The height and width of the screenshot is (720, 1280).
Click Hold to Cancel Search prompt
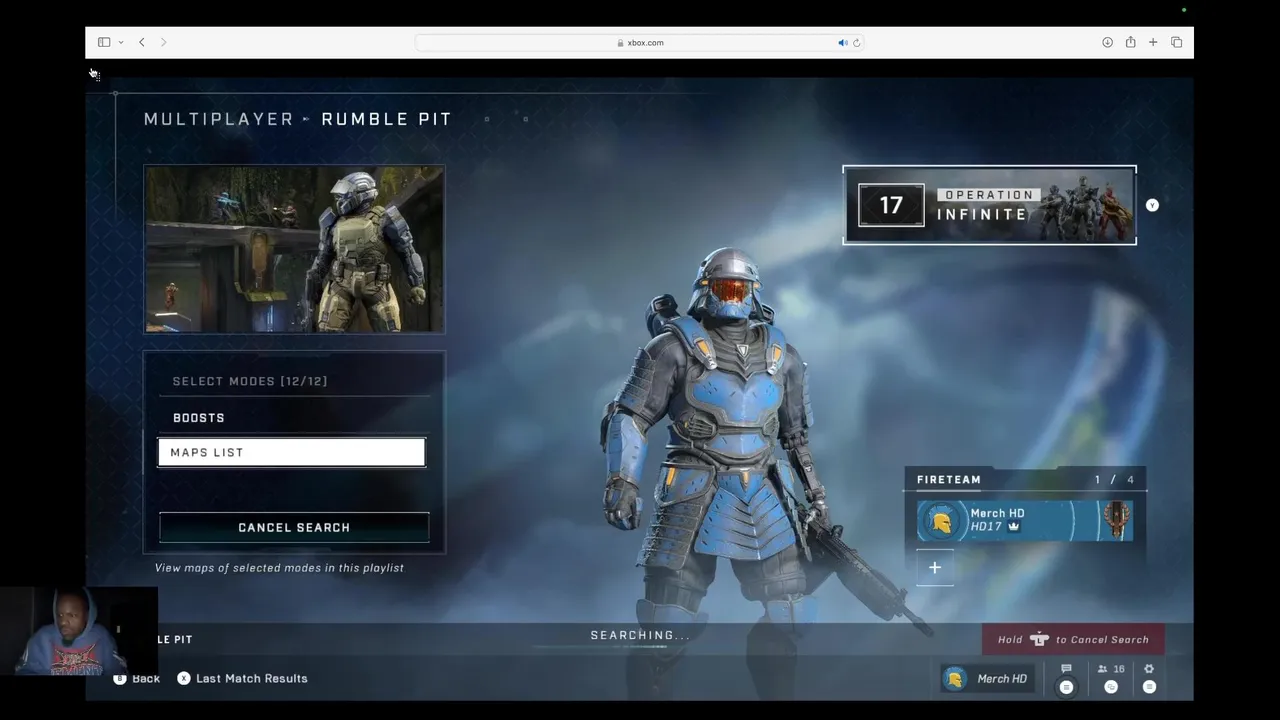[x=1073, y=640]
